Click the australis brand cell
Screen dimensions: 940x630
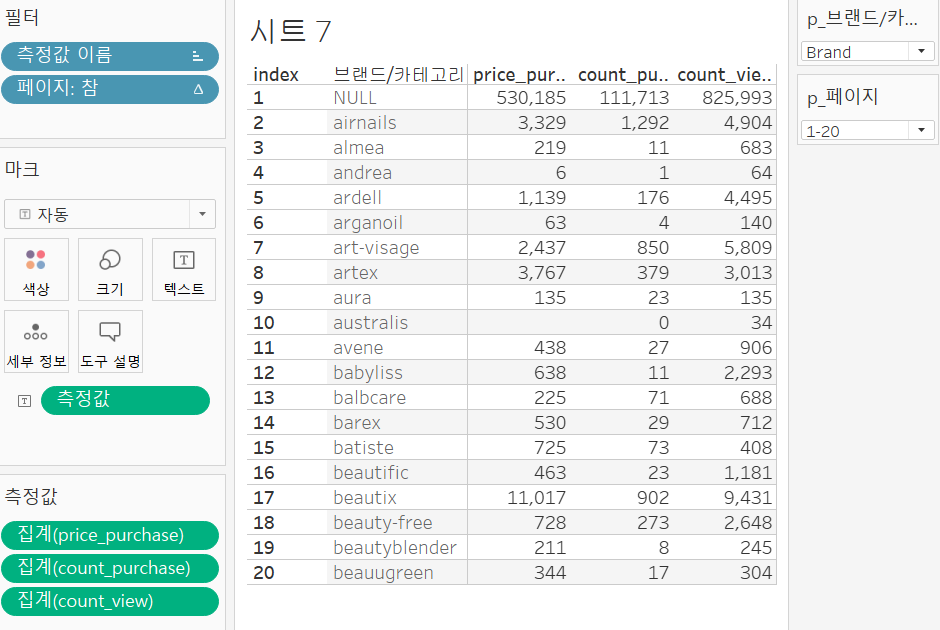pos(370,322)
